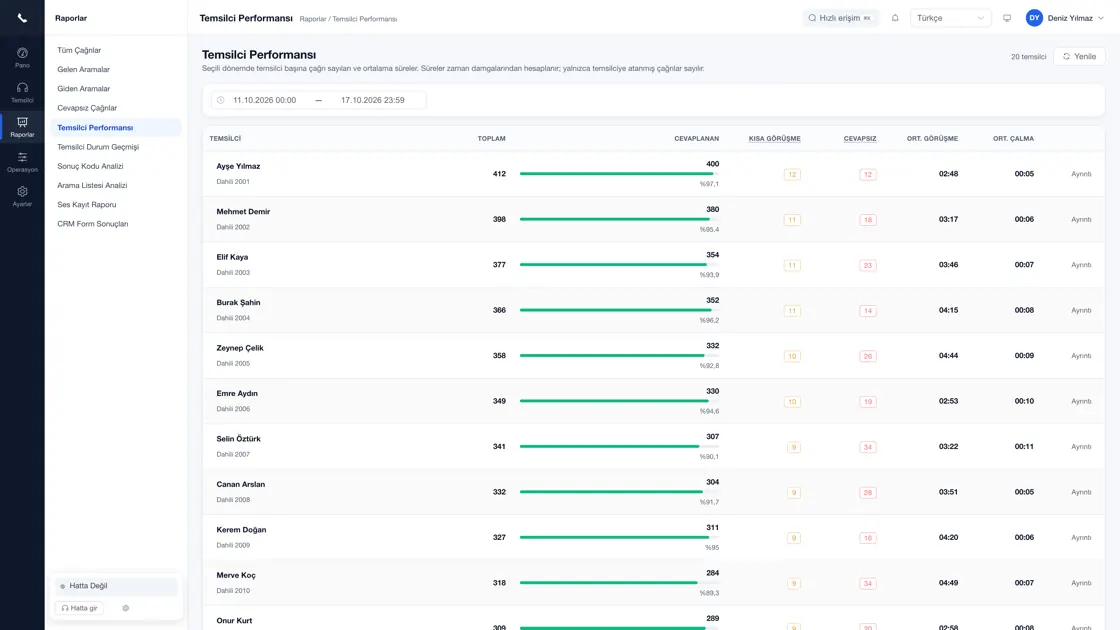This screenshot has height=630, width=1120.
Task: Select Temsilci Performansı menu item
Action: click(x=116, y=127)
